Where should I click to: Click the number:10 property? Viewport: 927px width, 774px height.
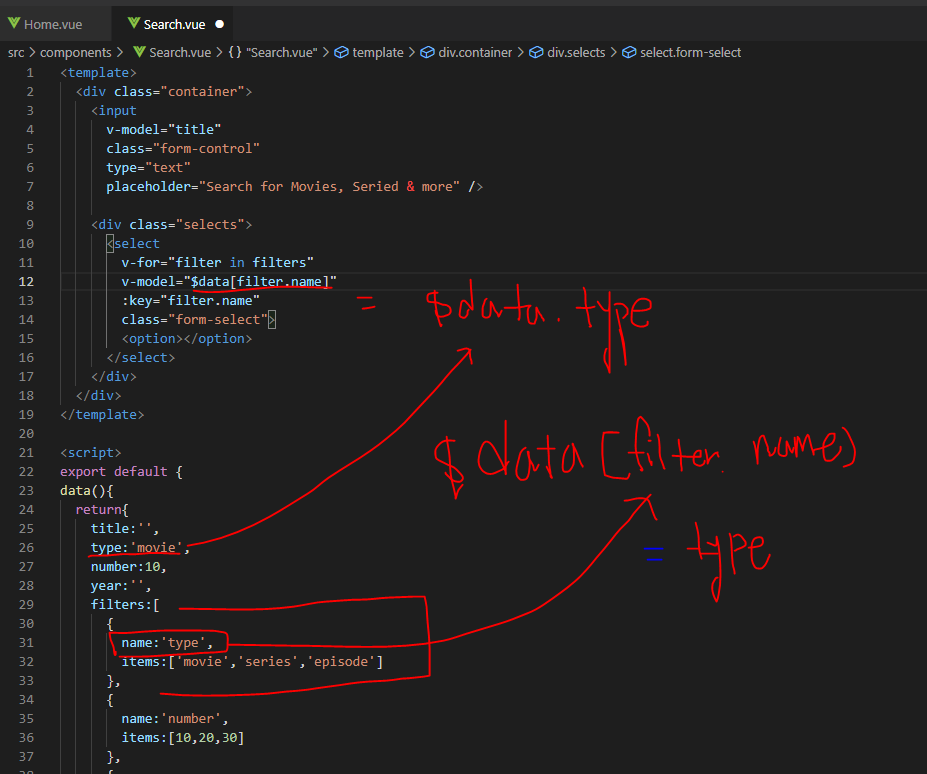(129, 566)
